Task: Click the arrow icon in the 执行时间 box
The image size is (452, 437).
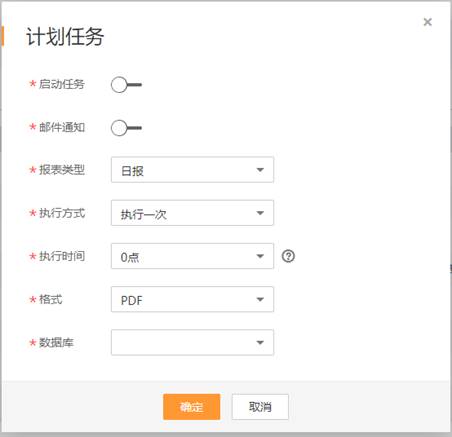Action: 260,256
